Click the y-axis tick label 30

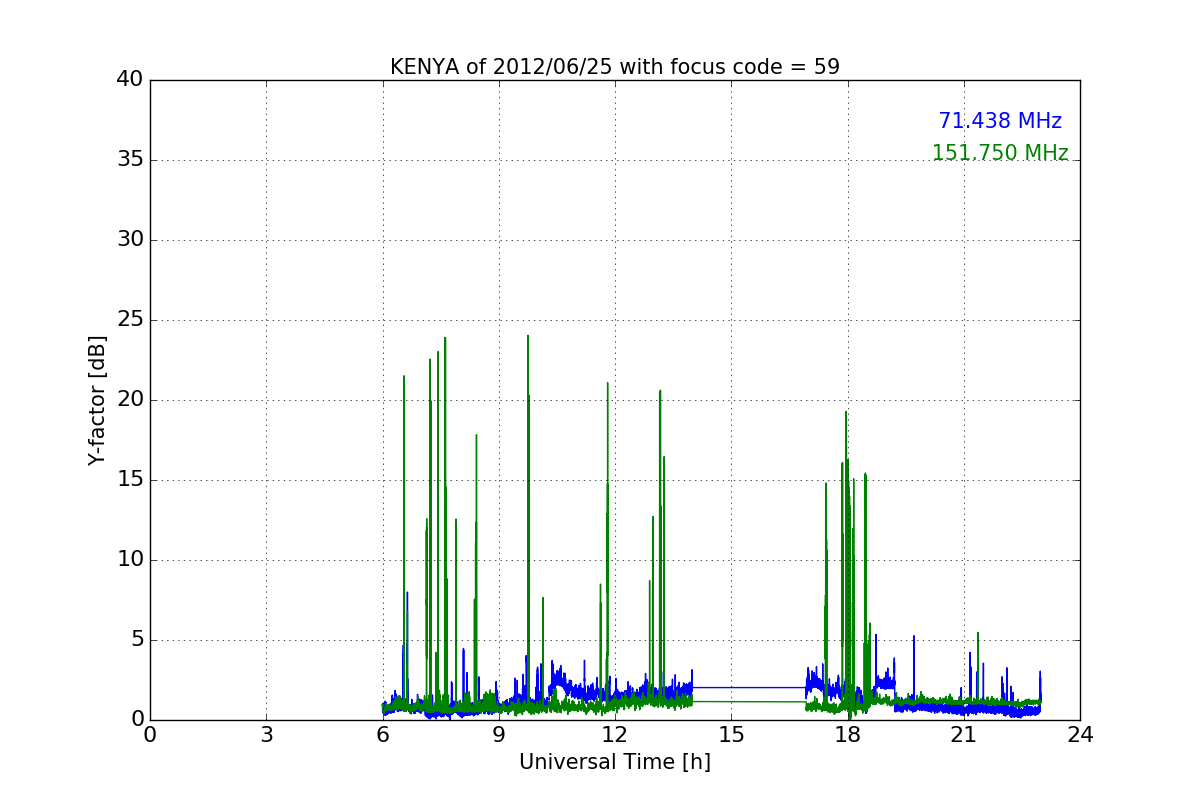tap(130, 240)
